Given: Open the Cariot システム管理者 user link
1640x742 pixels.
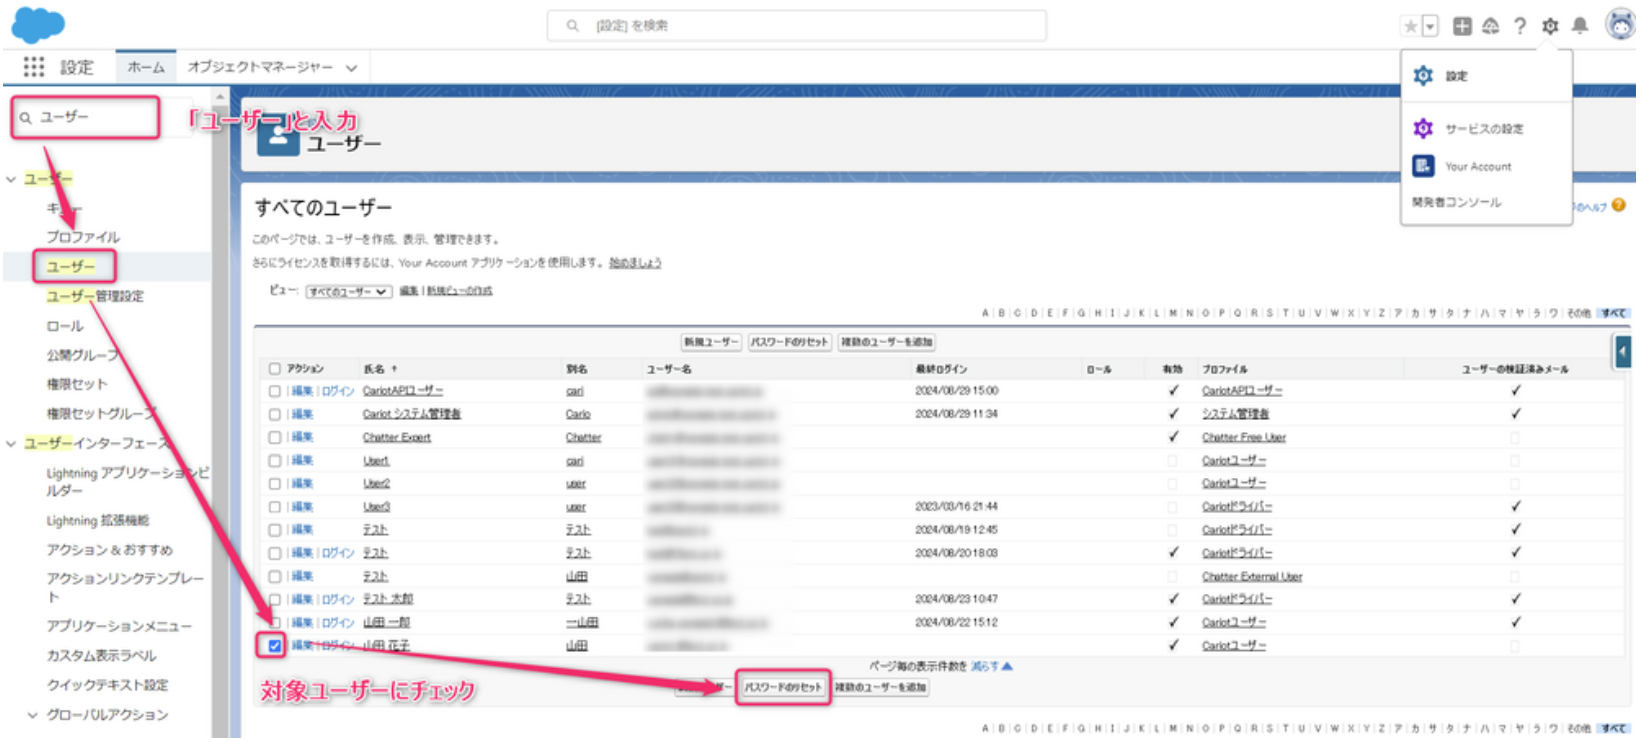Looking at the screenshot, I should pos(411,414).
